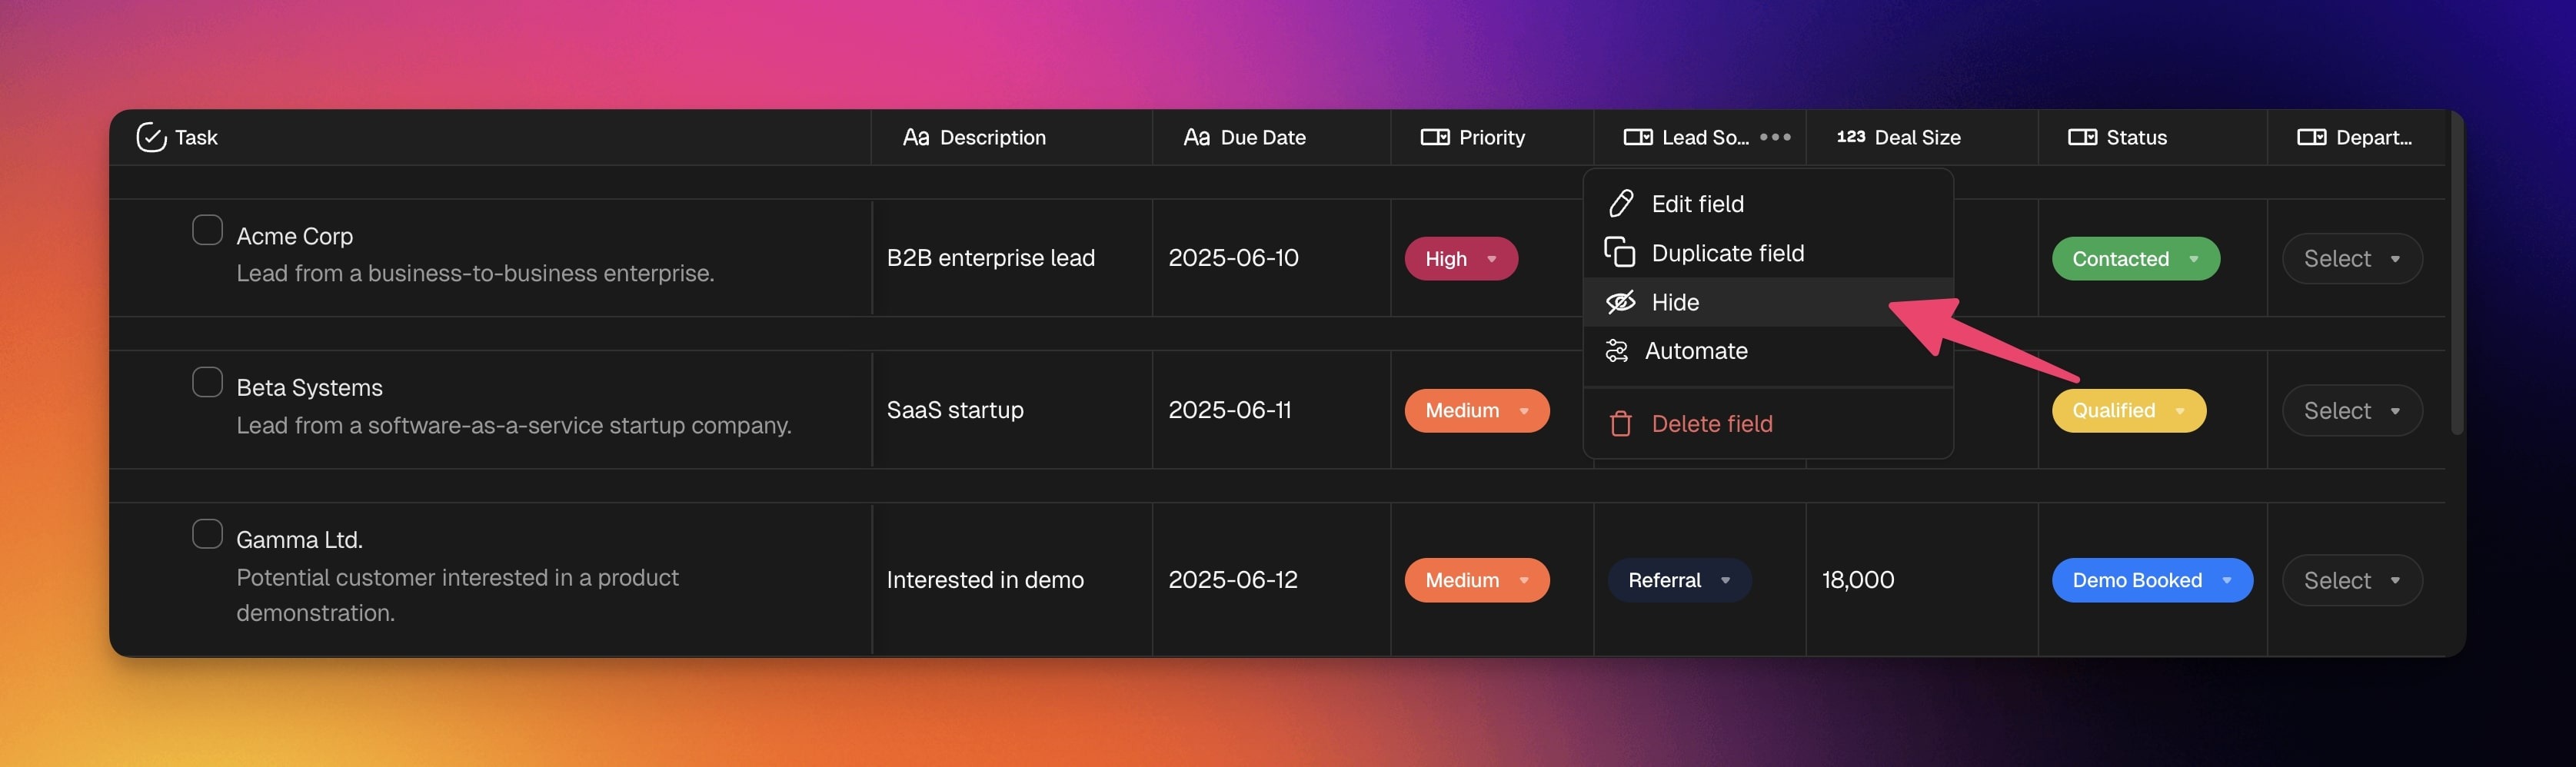Click the Deal Size number type icon
2576x767 pixels.
(x=1850, y=137)
